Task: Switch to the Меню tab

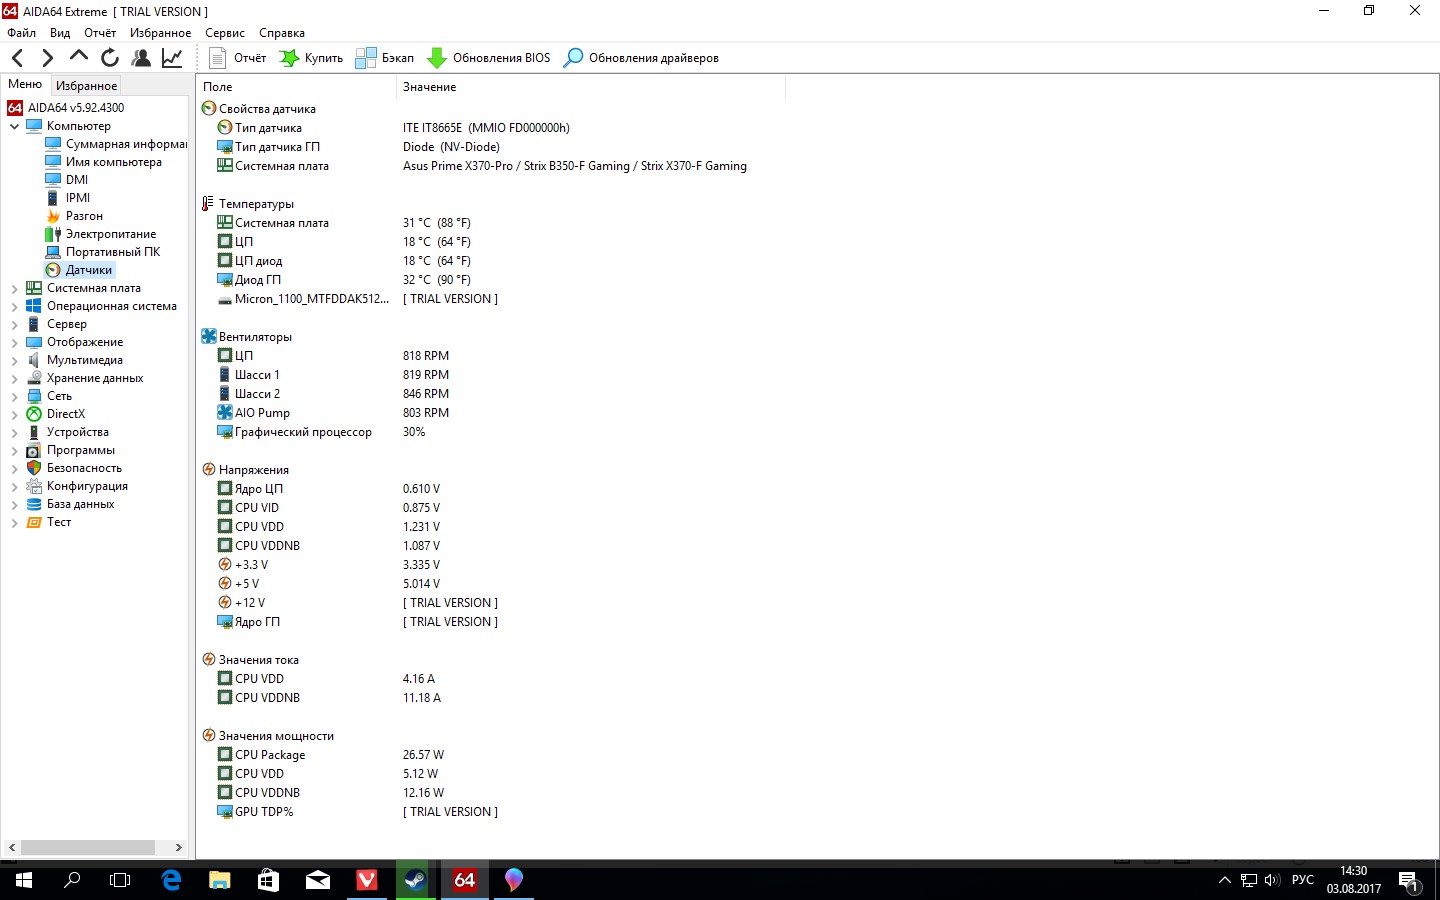Action: [25, 85]
